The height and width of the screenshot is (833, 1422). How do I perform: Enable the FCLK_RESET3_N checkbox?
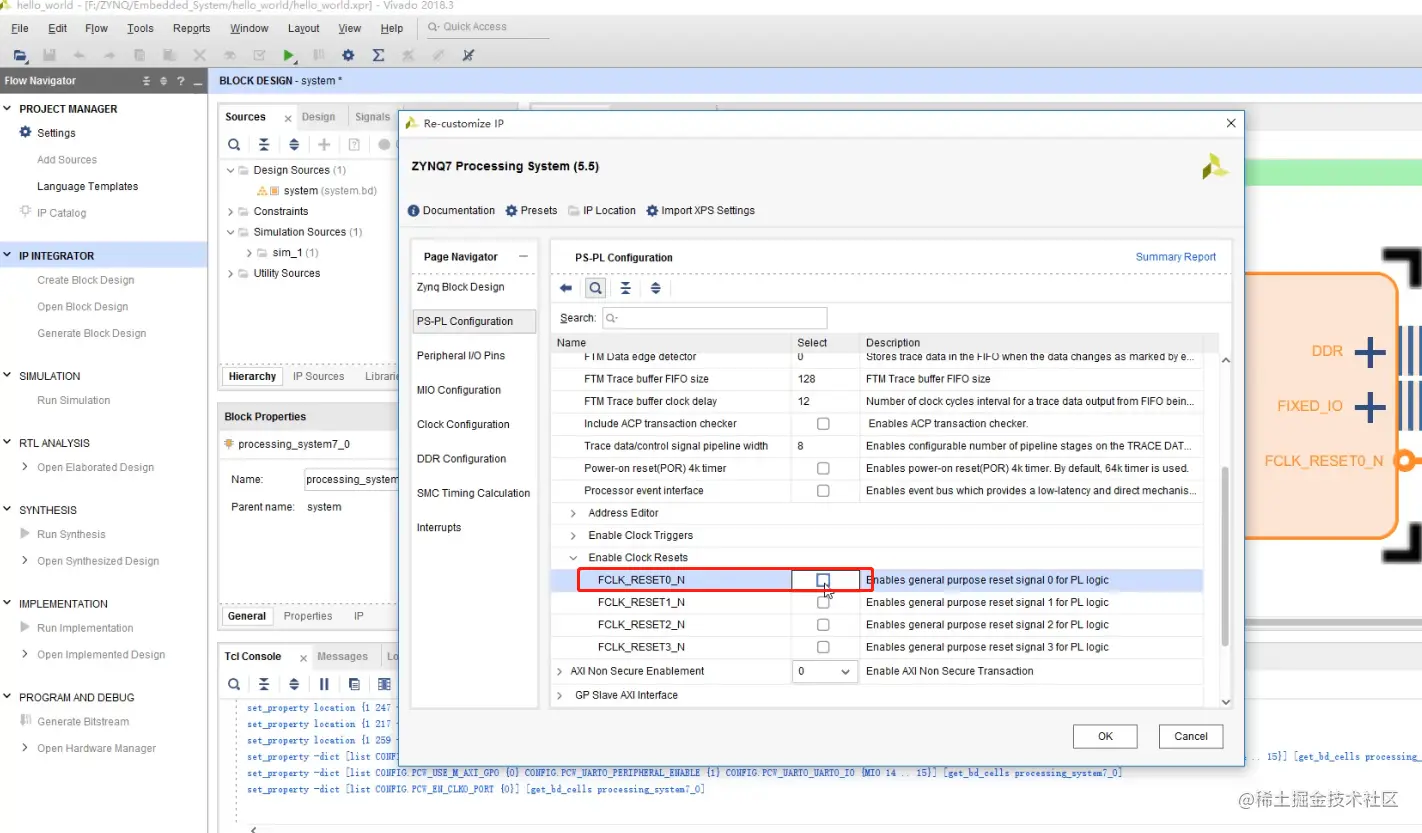click(823, 647)
